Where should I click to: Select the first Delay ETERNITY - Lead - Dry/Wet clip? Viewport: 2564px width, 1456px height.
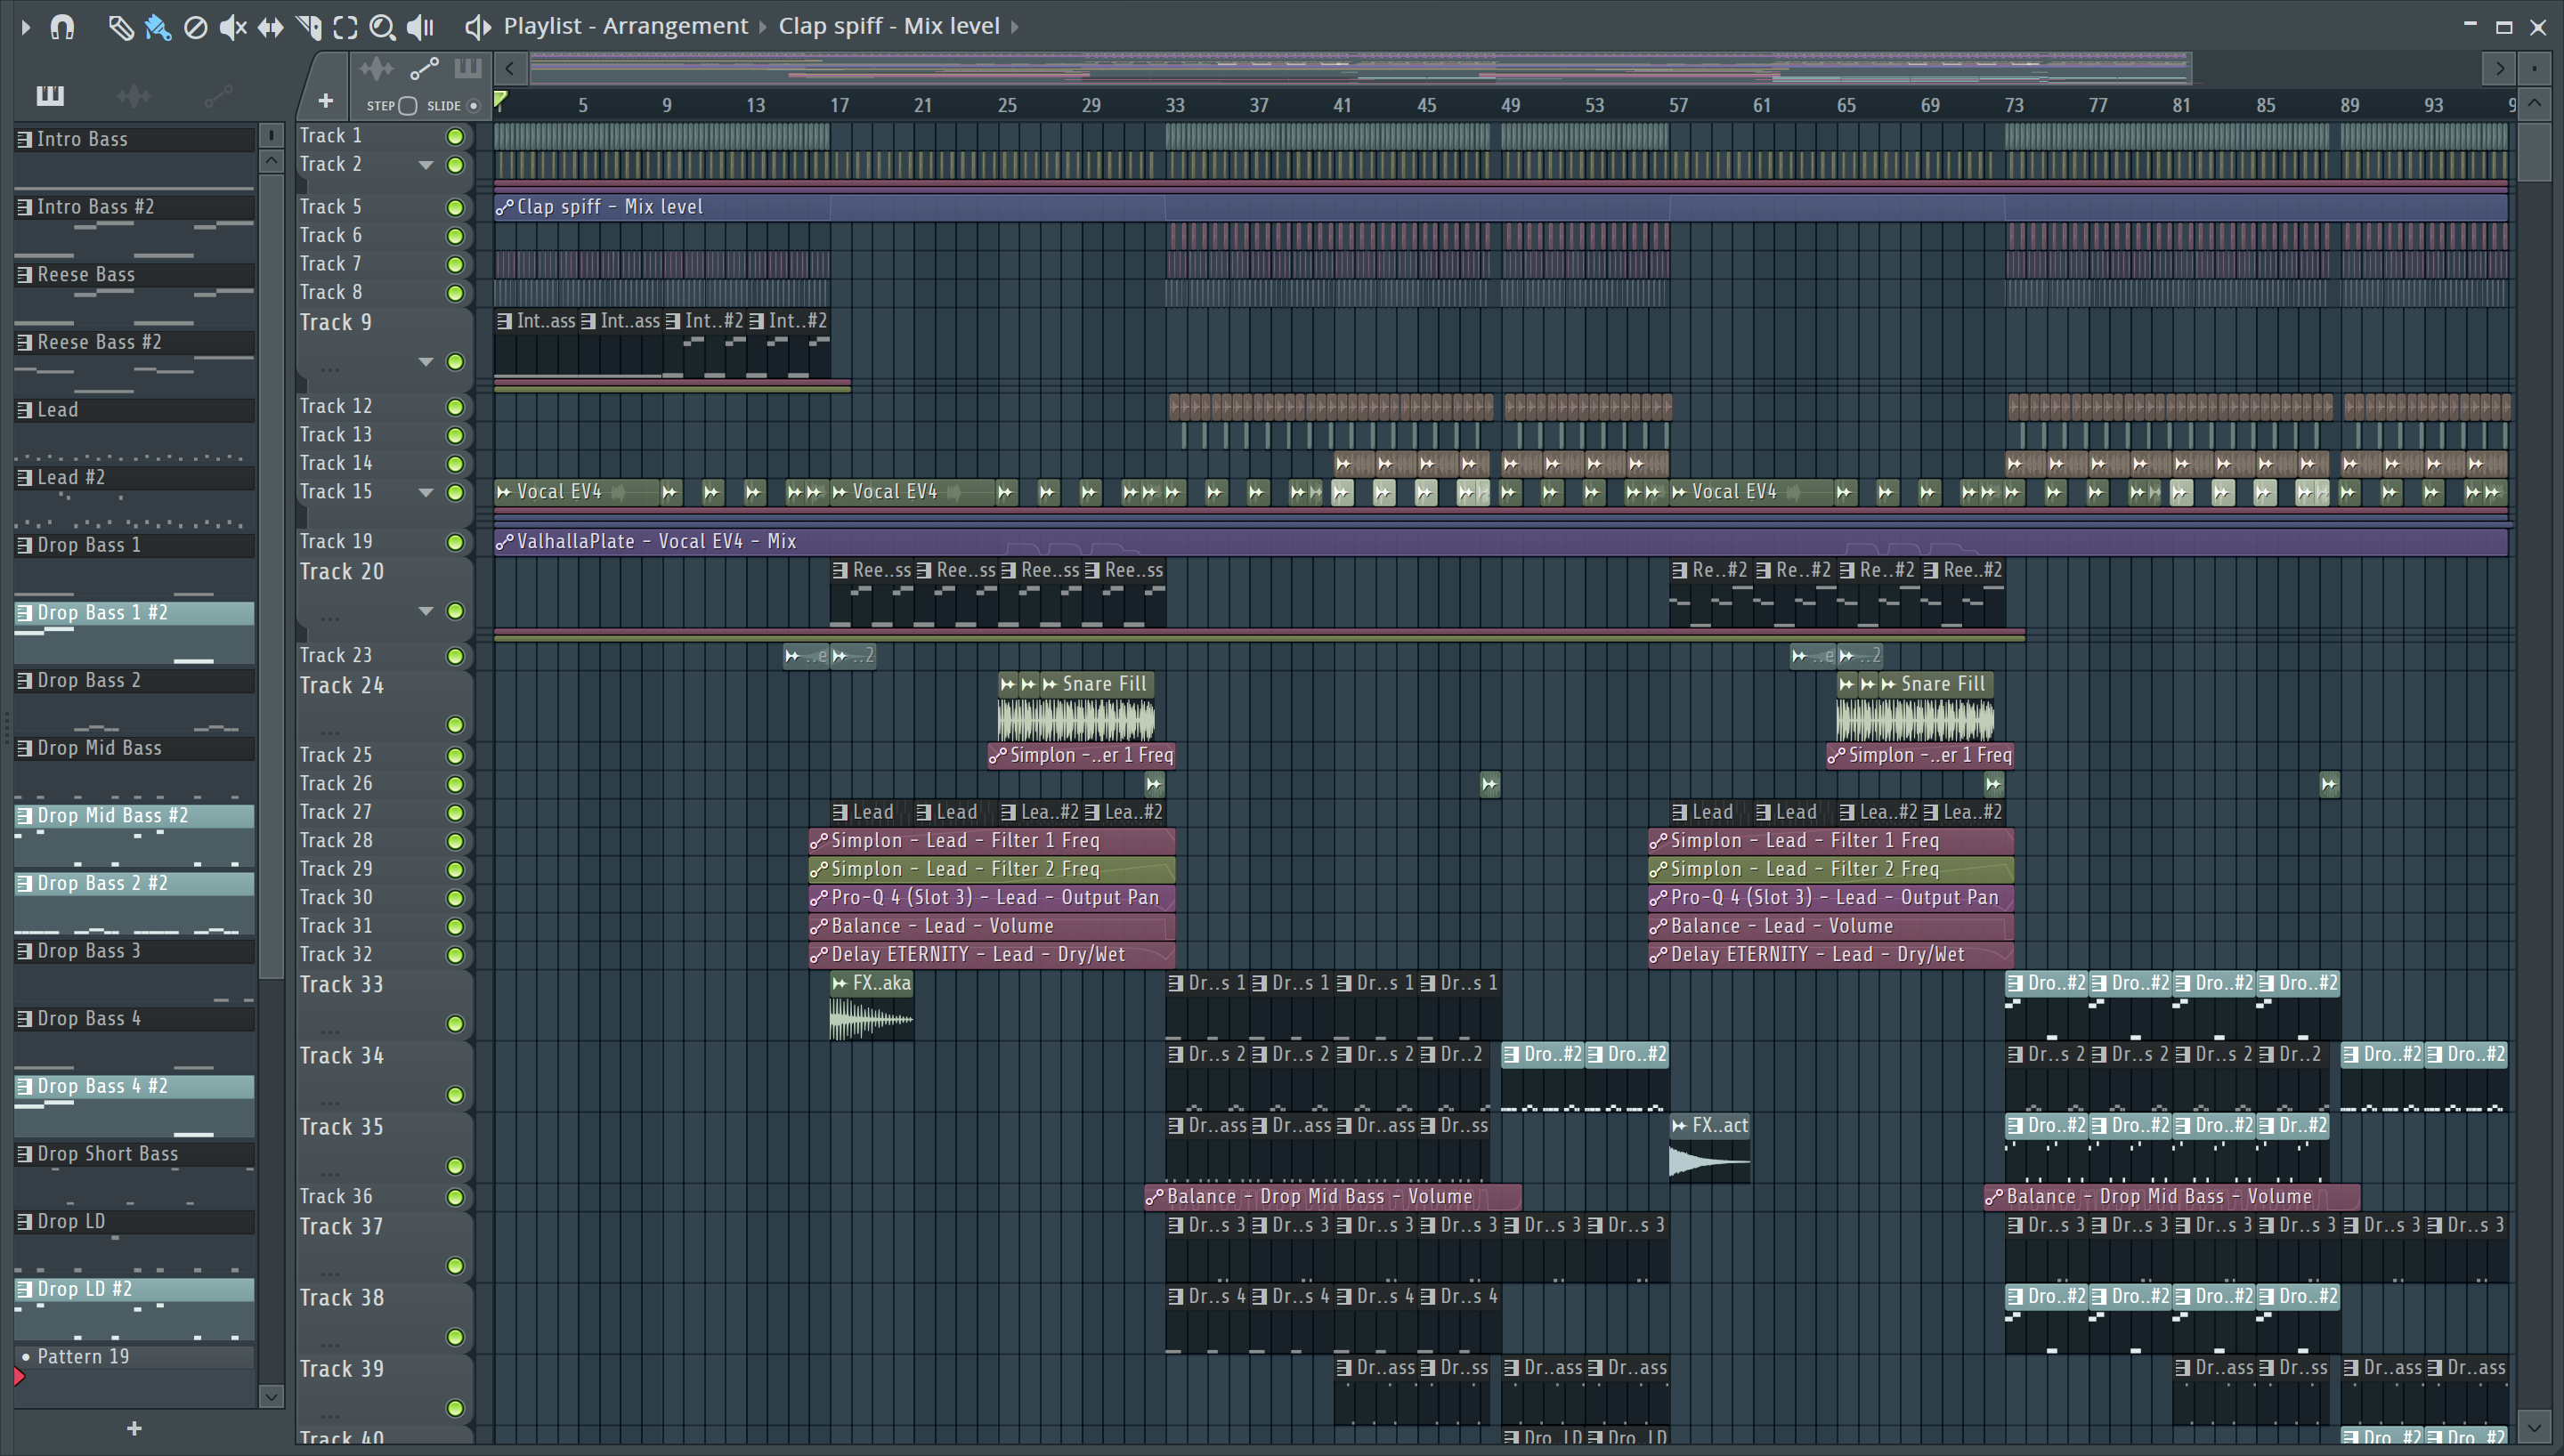point(991,955)
